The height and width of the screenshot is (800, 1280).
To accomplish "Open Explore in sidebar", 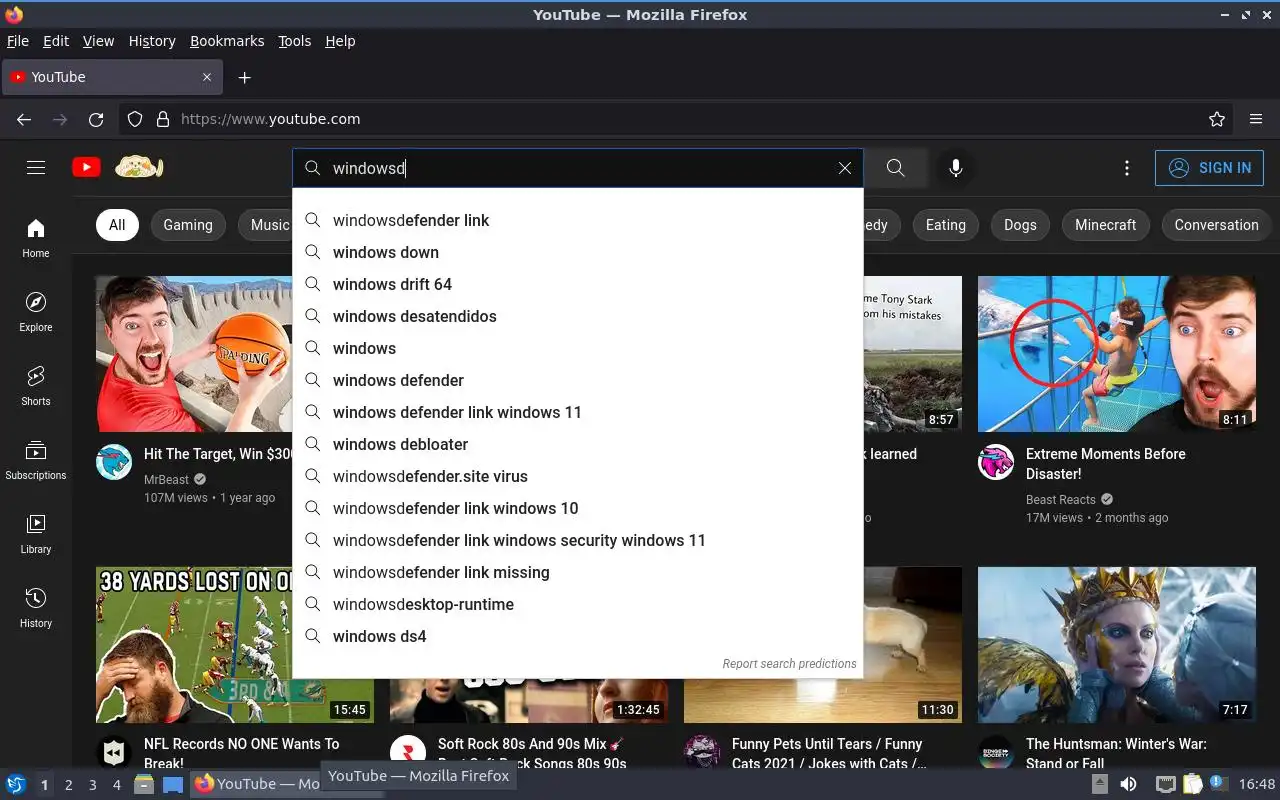I will (36, 313).
